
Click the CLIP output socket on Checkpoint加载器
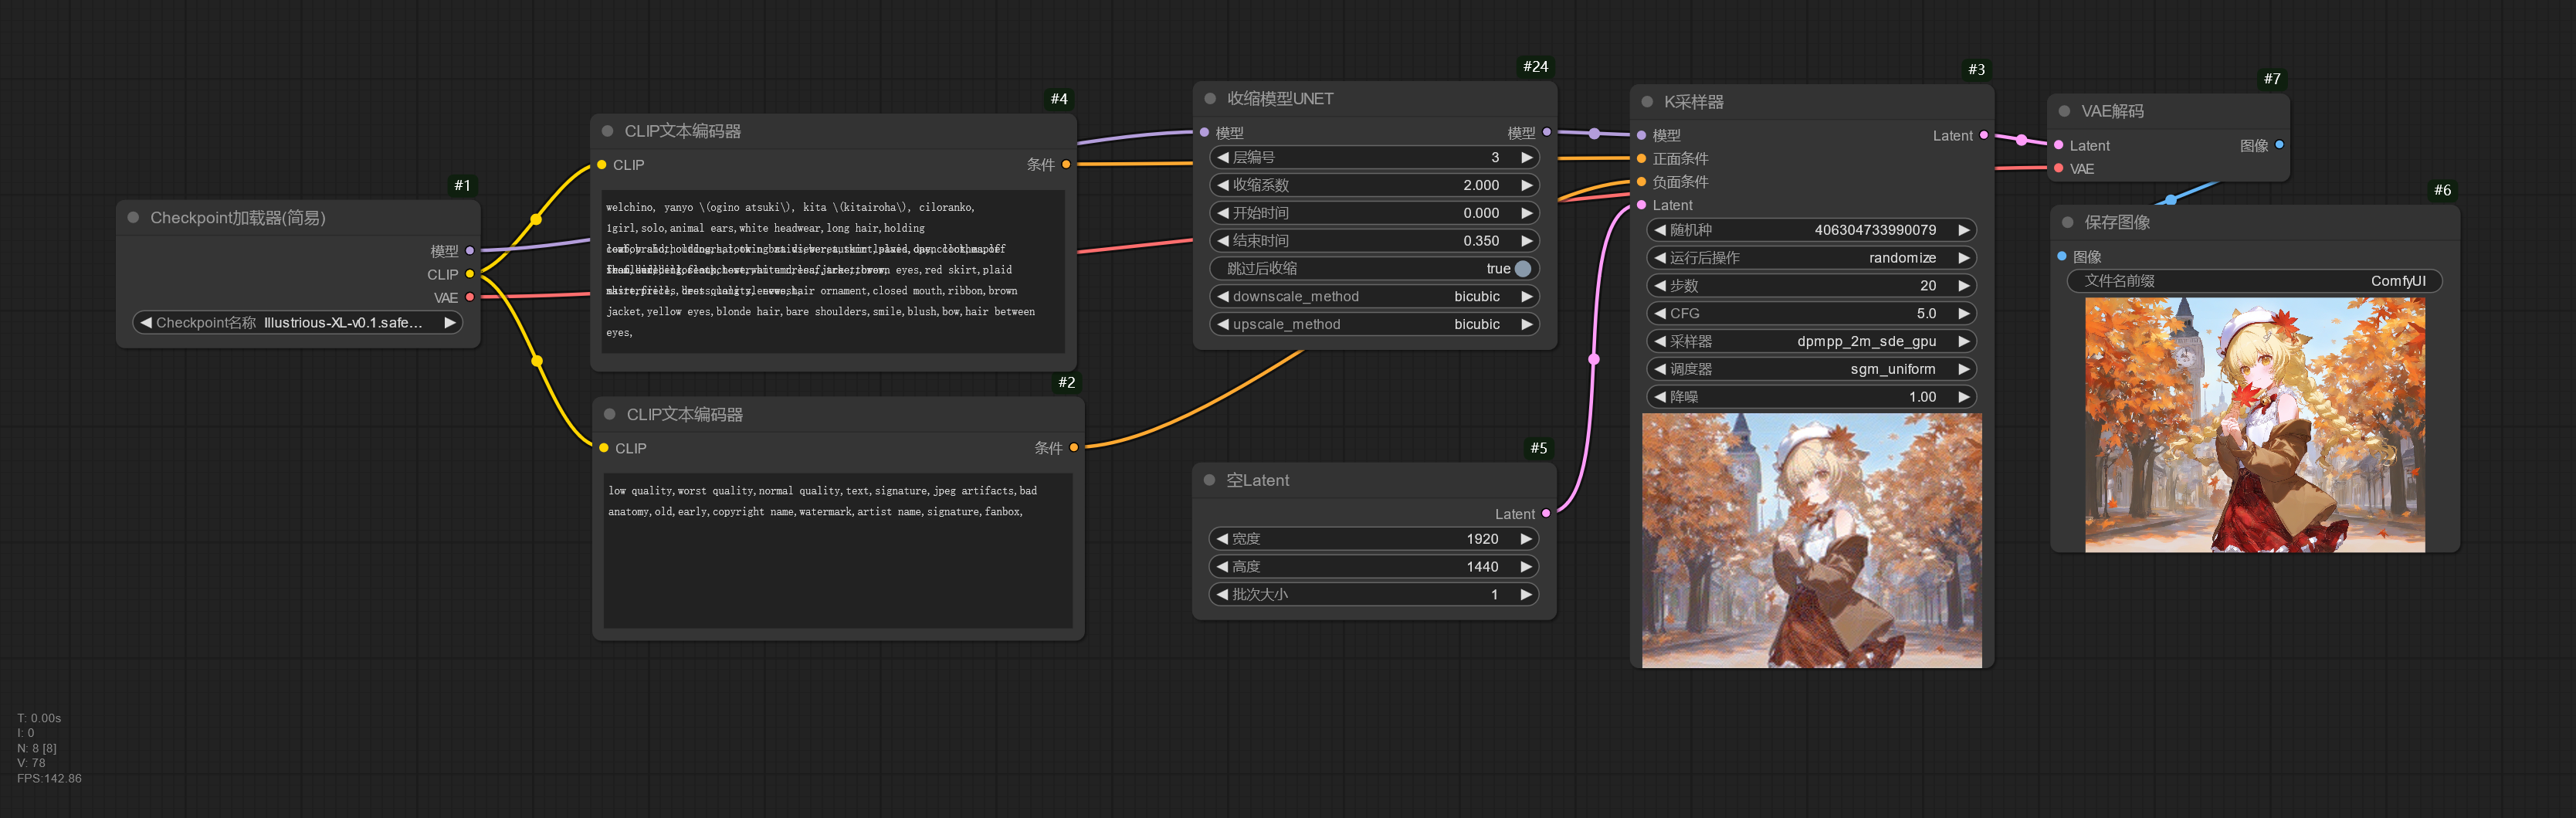(470, 274)
